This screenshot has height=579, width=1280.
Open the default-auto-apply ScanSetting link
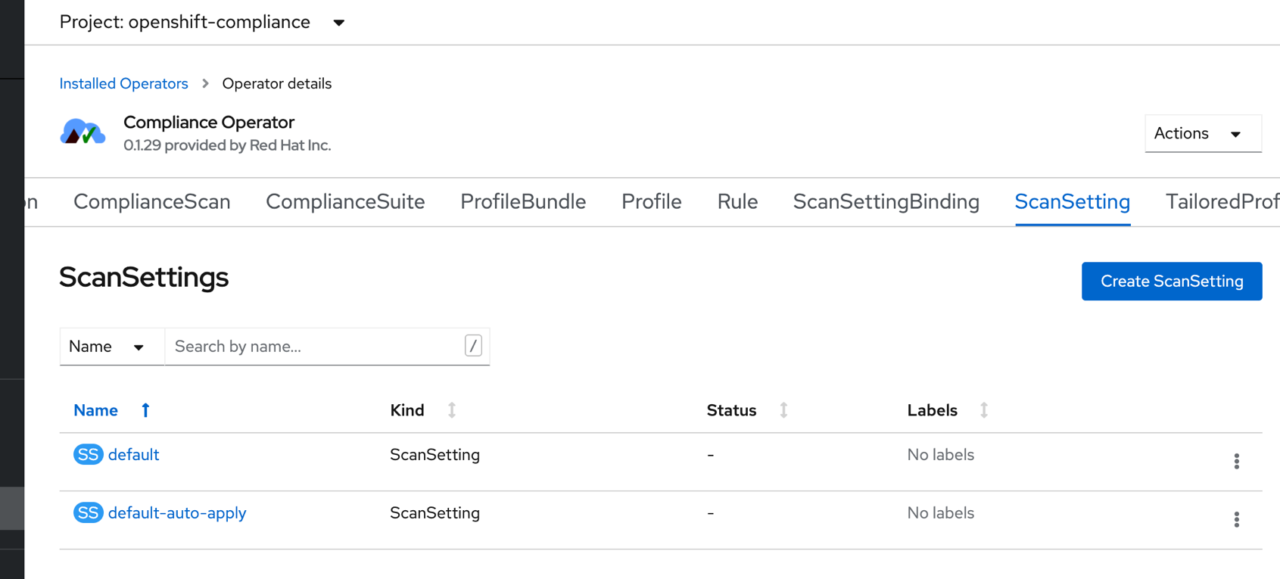point(177,513)
